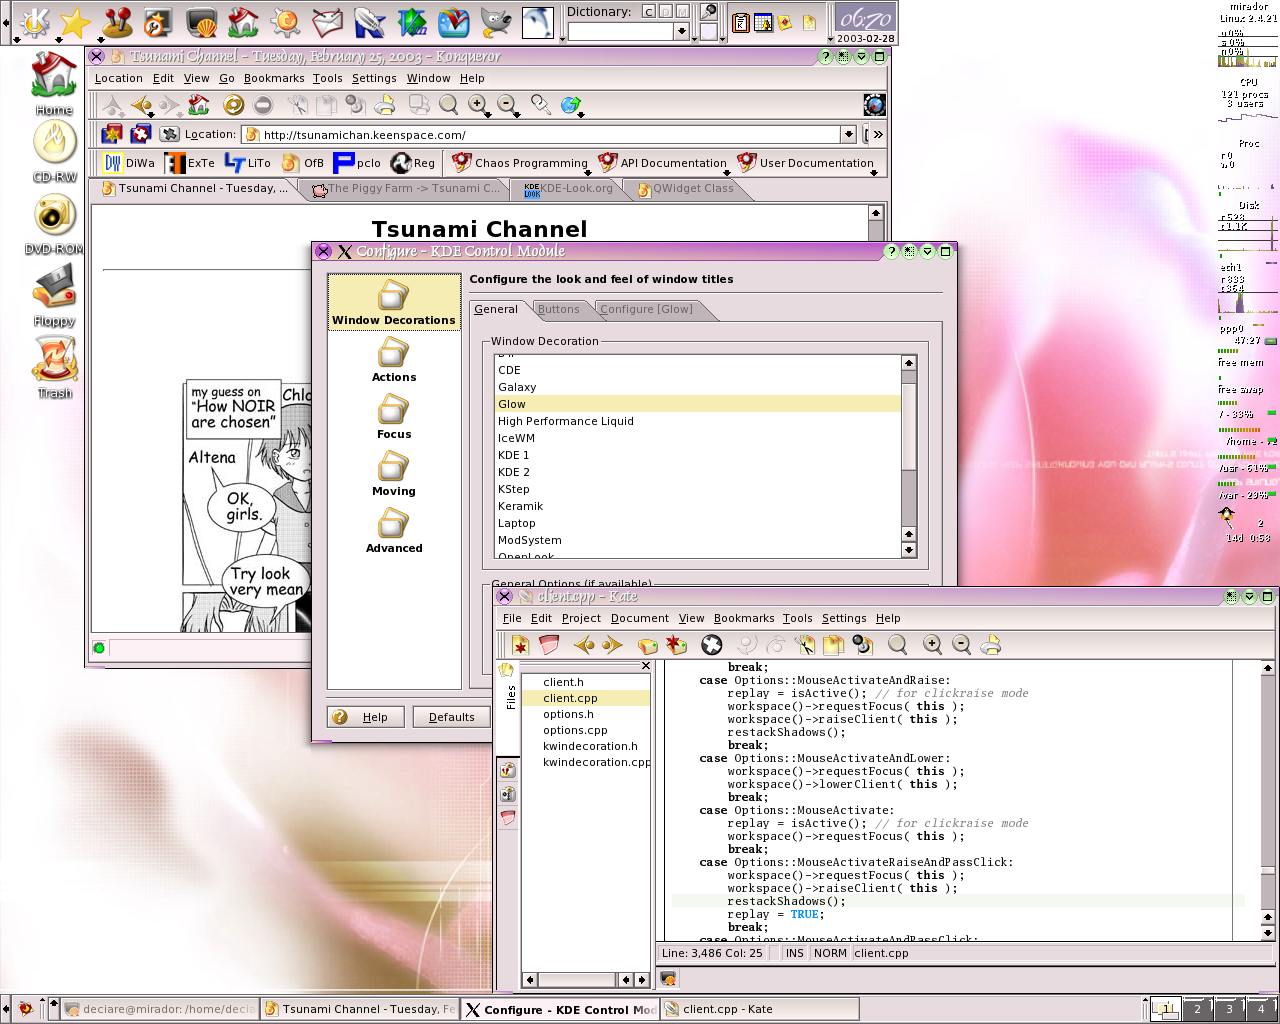The width and height of the screenshot is (1280, 1024).
Task: Select Focus in the Control Module sidebar
Action: point(394,417)
